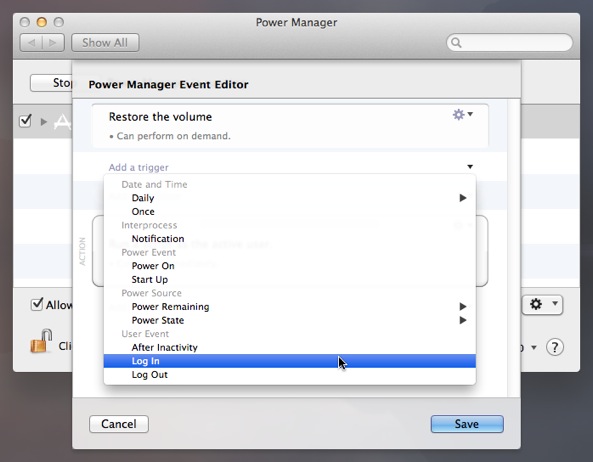The image size is (593, 462).
Task: Click into the search field
Action: [509, 43]
